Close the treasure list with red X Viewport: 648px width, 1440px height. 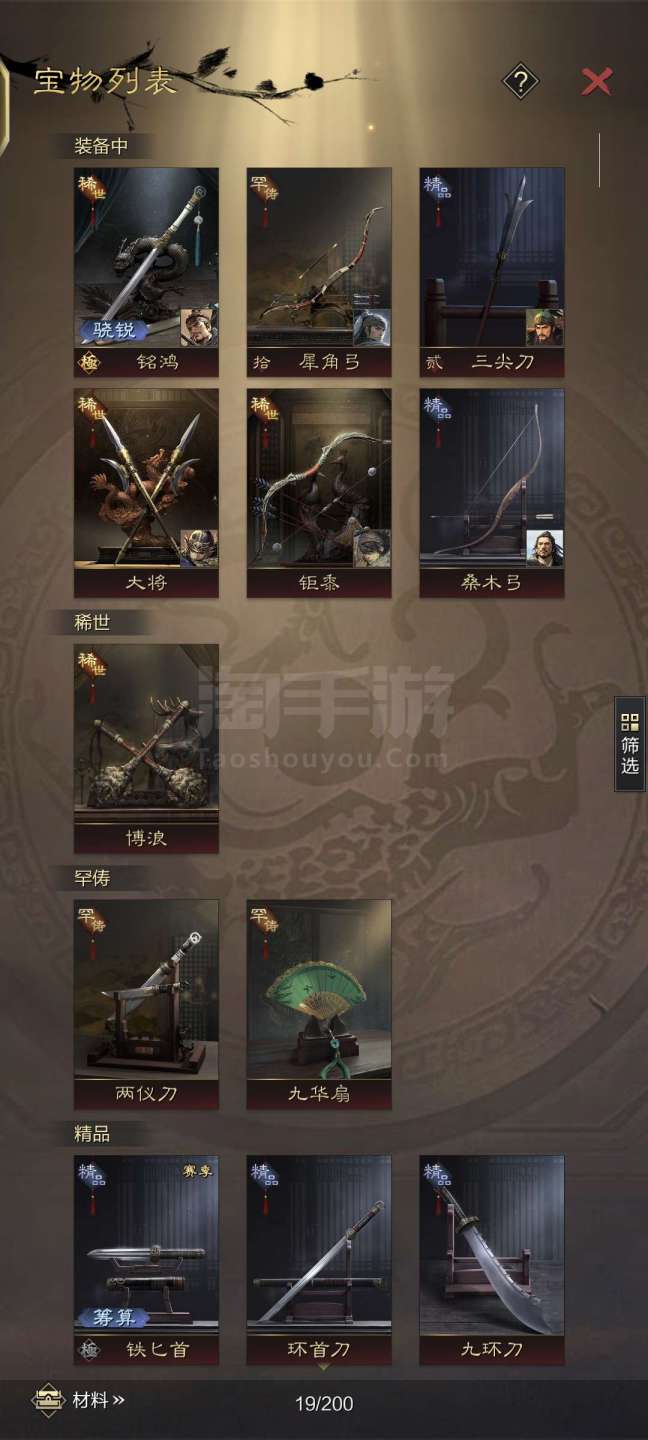point(596,81)
